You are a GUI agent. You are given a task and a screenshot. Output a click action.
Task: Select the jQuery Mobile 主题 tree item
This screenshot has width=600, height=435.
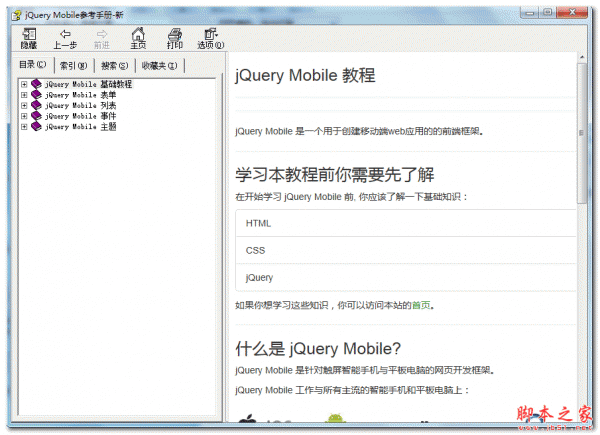80,127
